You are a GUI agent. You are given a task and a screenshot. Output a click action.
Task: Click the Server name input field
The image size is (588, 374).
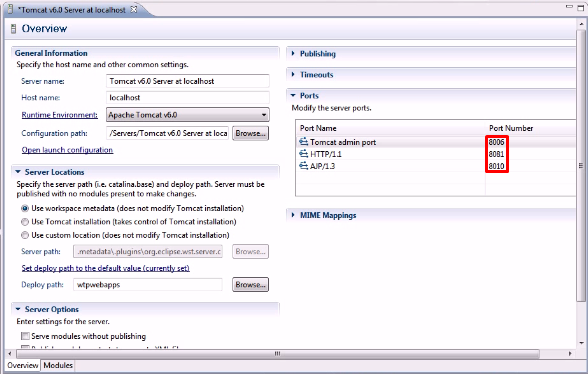pos(188,81)
